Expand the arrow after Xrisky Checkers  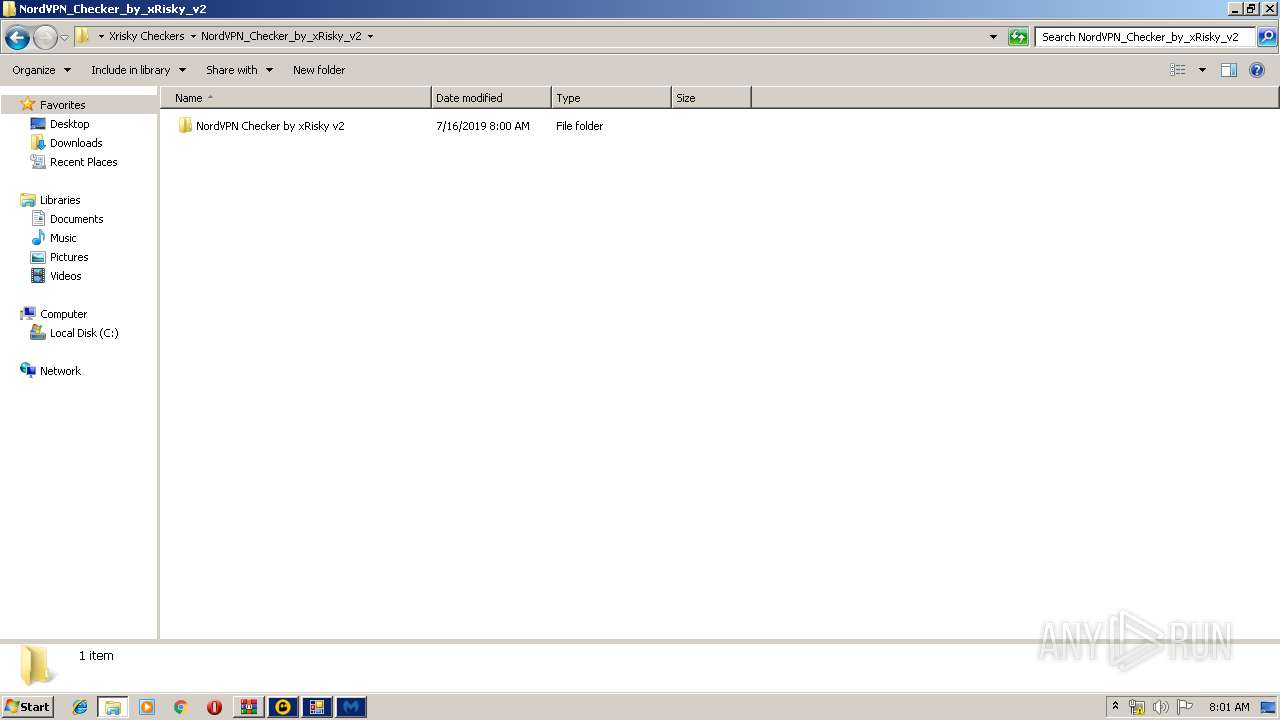[x=193, y=36]
